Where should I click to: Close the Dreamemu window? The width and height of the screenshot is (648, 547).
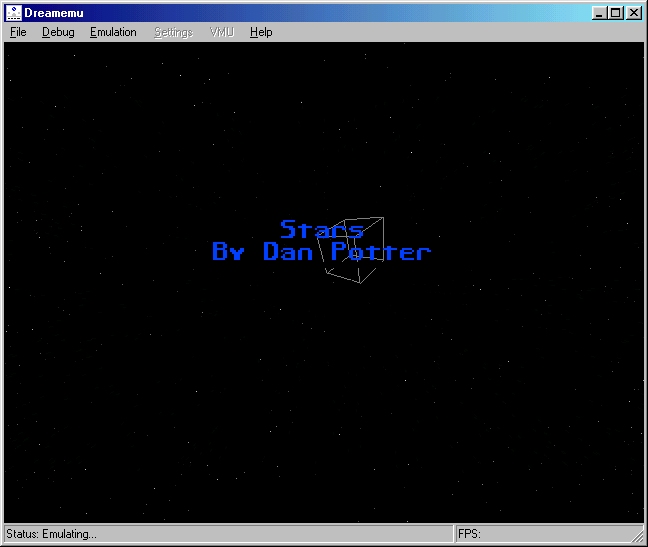tap(634, 13)
